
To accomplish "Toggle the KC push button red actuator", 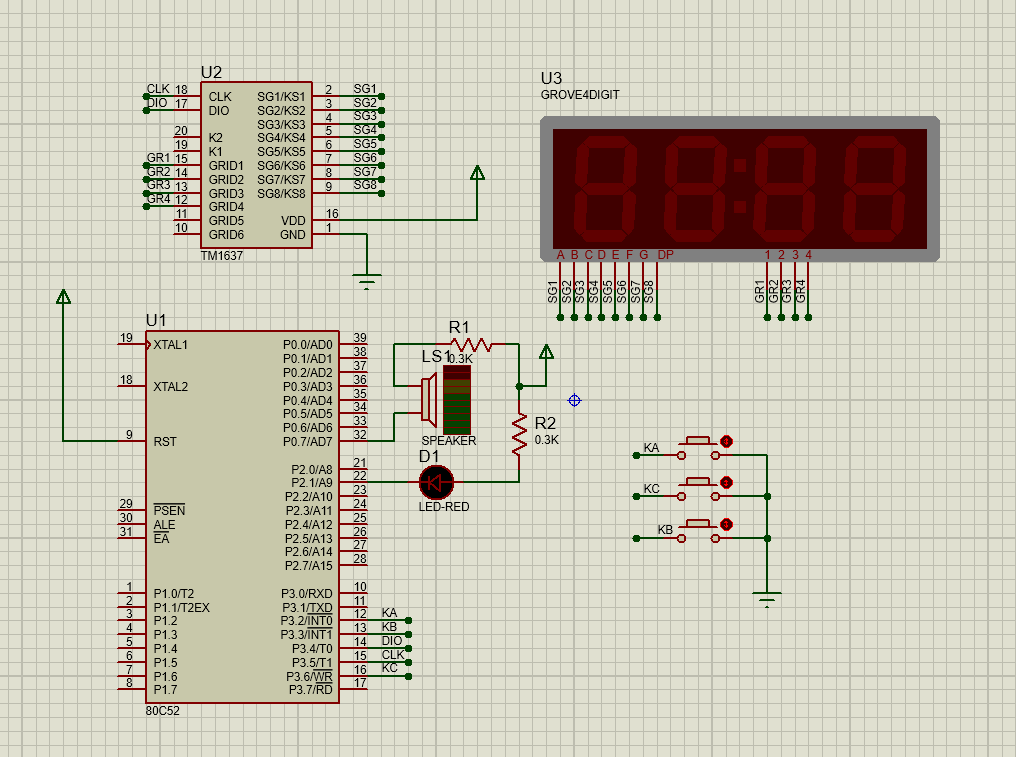I will pos(726,483).
